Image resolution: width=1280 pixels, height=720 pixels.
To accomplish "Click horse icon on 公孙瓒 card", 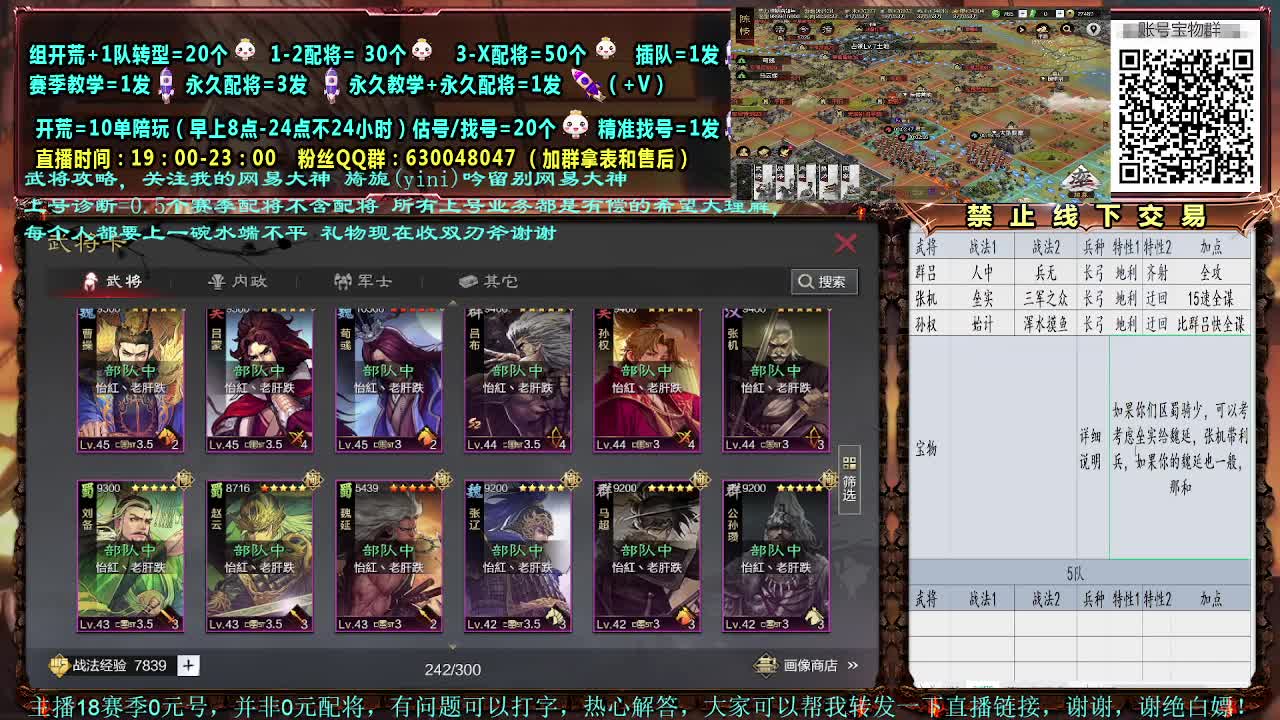I will pos(812,617).
